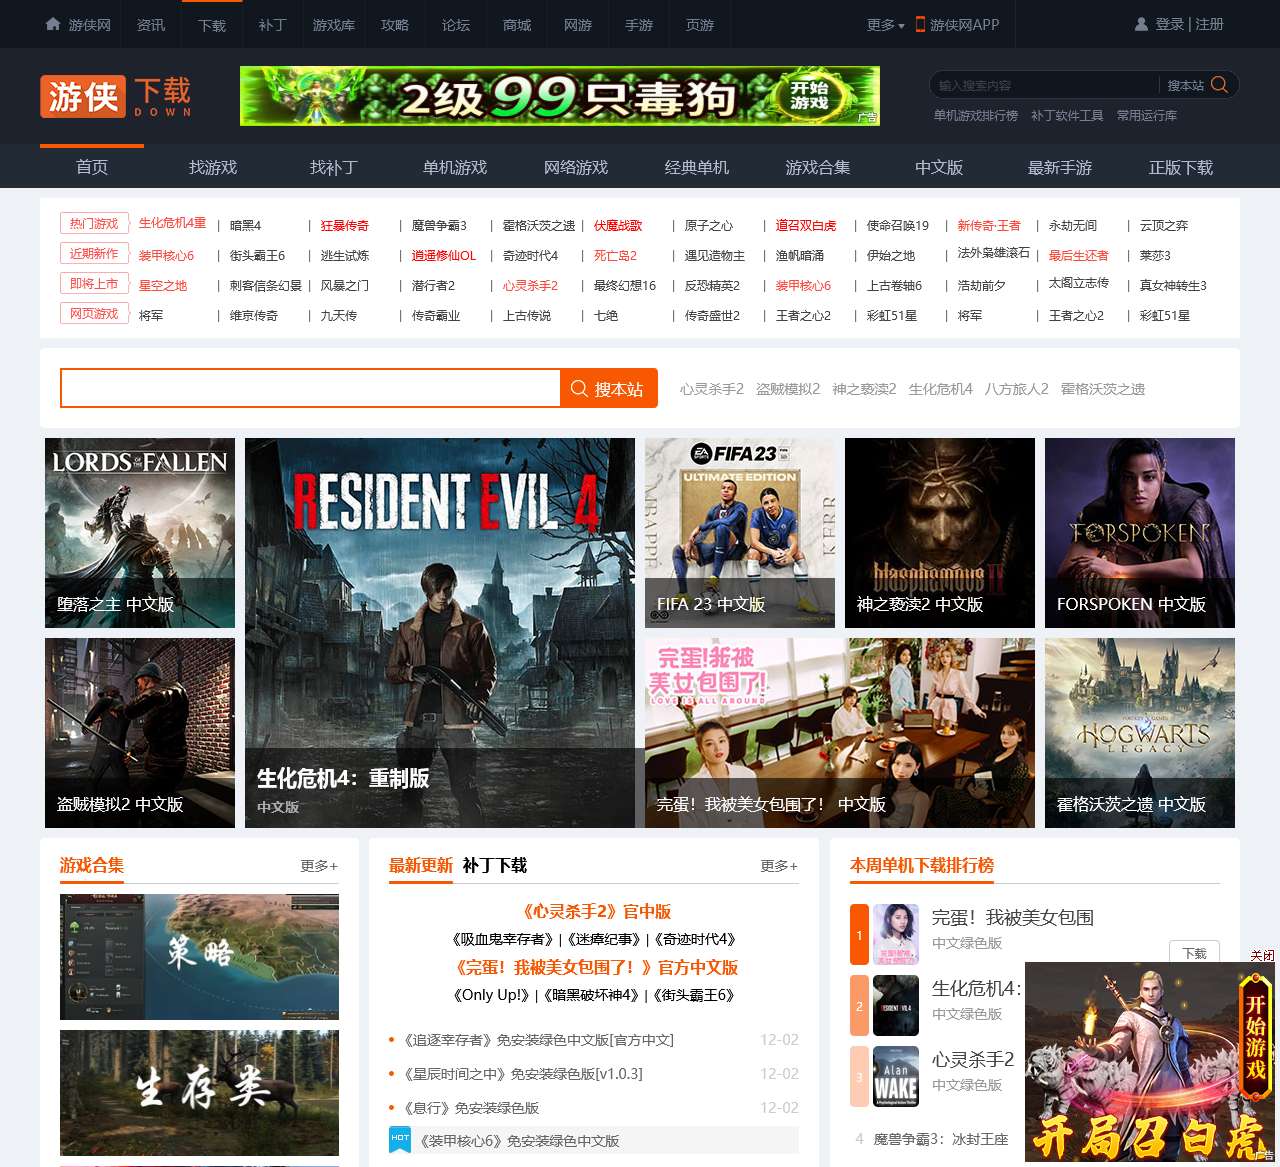Switch to 单机游戏 navigation tab
Screen dimensions: 1280x1167
coord(455,167)
